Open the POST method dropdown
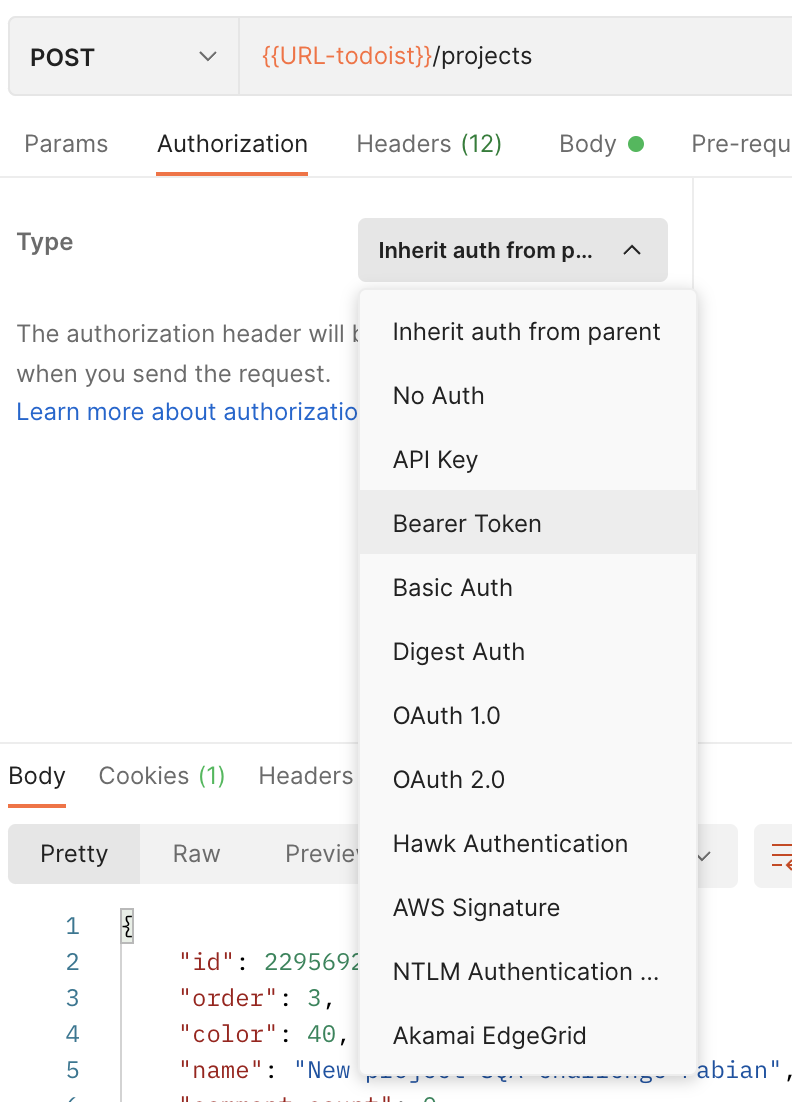This screenshot has height=1102, width=792. (122, 56)
